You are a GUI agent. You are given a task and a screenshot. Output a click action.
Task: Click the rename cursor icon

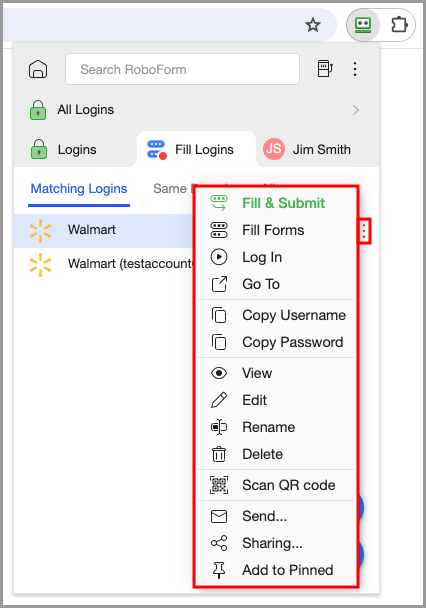tap(219, 427)
